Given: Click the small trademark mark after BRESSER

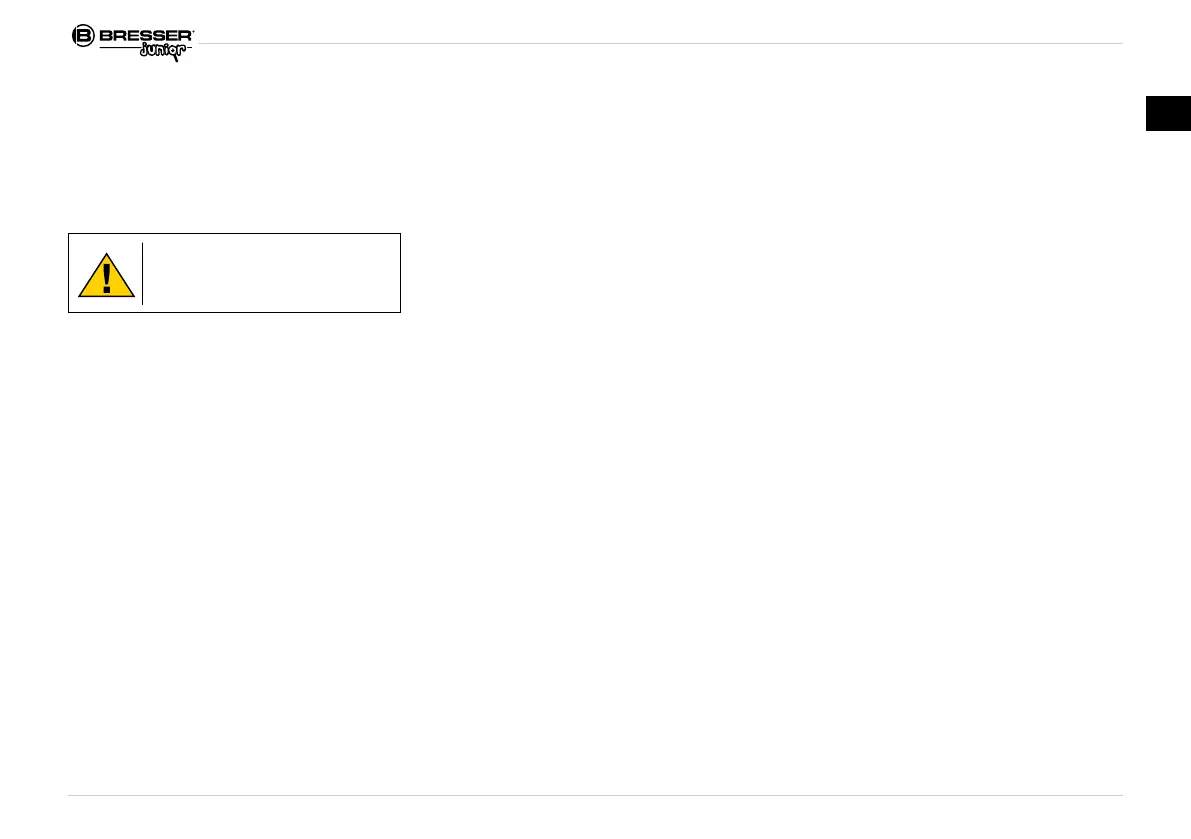Looking at the screenshot, I should tap(193, 31).
